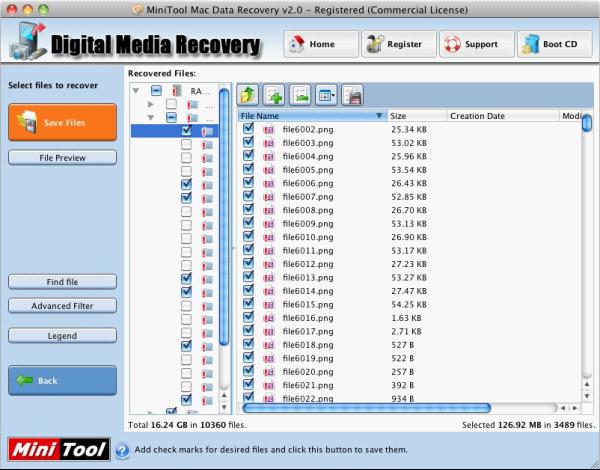
Task: Go up one folder level in the toolbar
Action: pos(248,95)
